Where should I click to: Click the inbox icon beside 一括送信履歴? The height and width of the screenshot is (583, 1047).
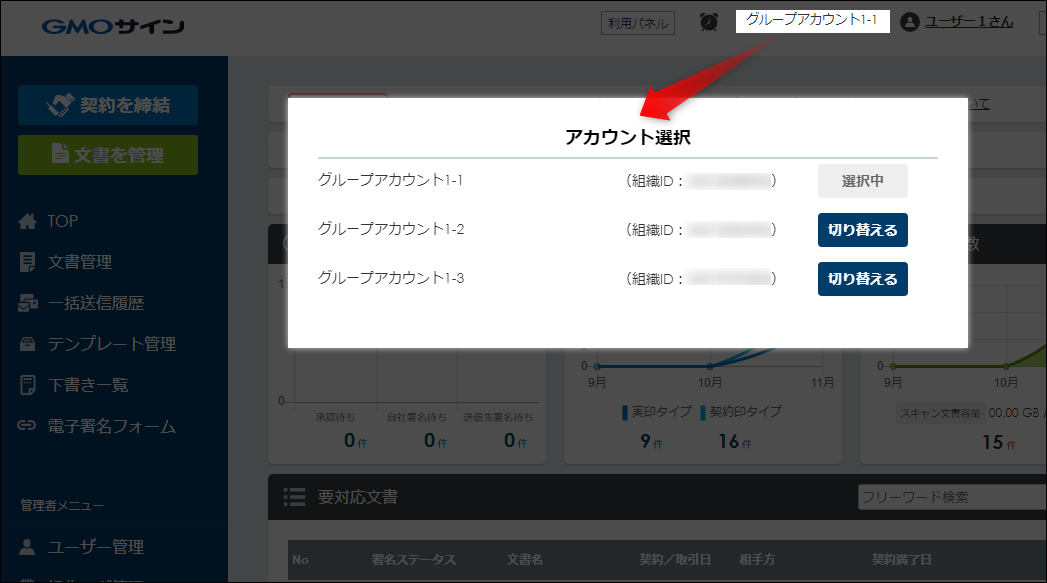[x=27, y=303]
